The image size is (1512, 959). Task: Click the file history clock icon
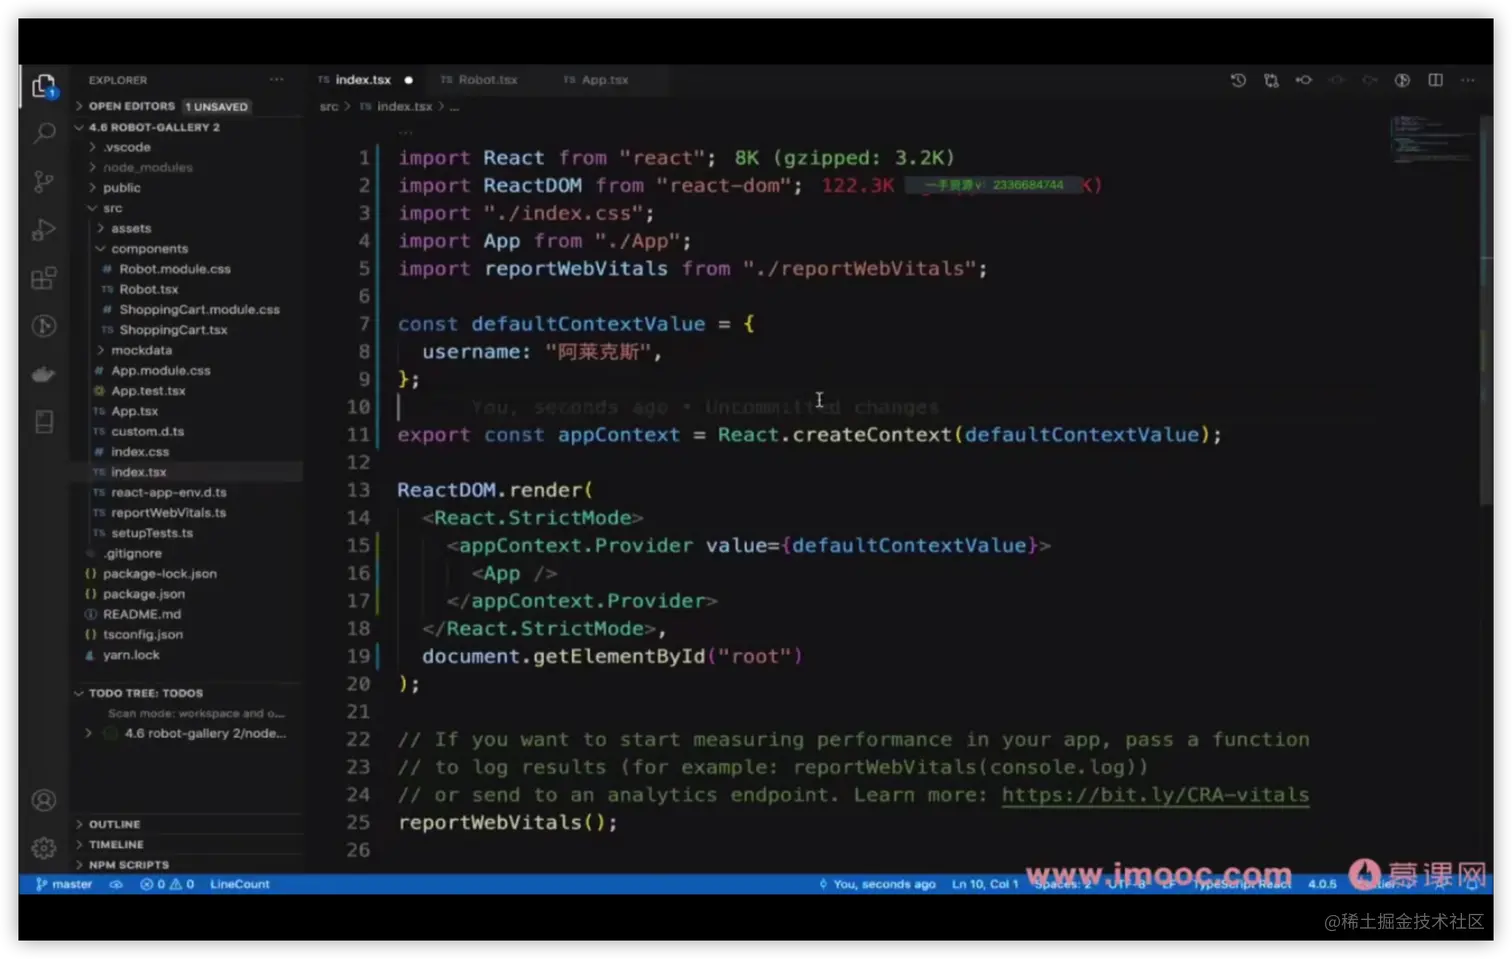pyautogui.click(x=1238, y=80)
